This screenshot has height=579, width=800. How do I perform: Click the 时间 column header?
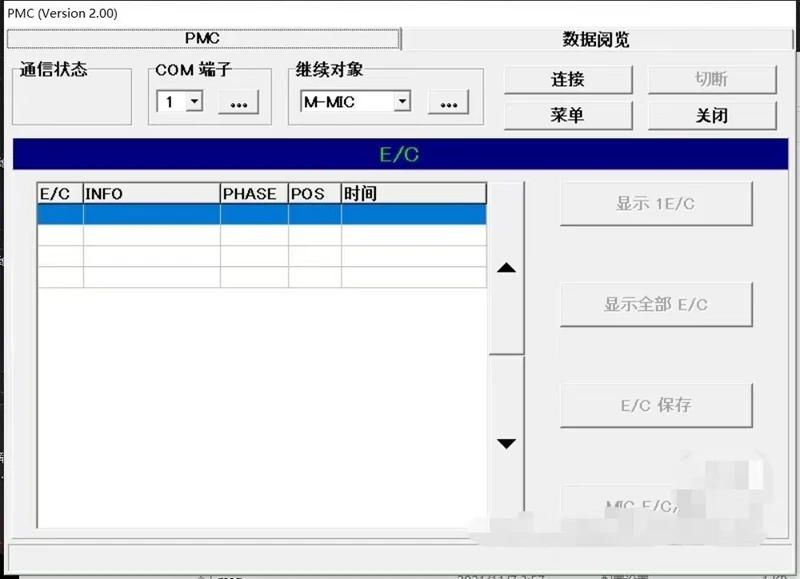[414, 194]
